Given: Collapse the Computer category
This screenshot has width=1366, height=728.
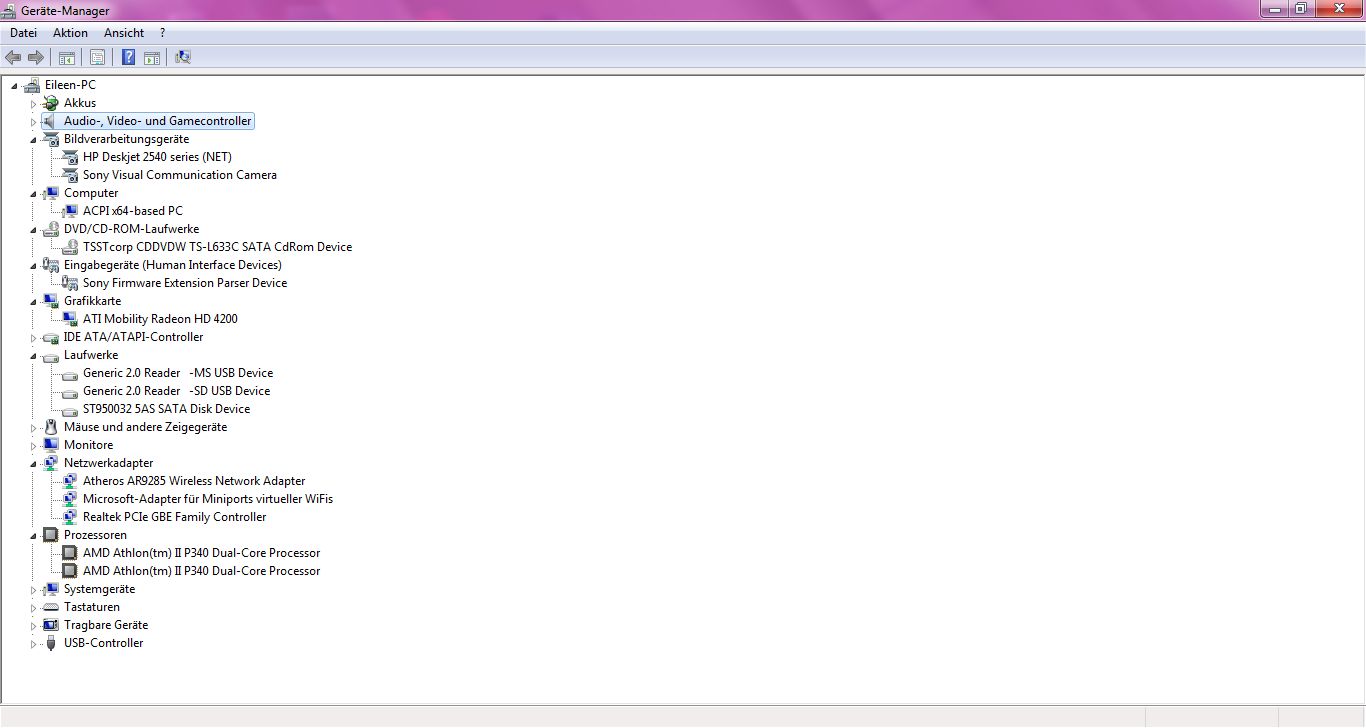Looking at the screenshot, I should [33, 194].
